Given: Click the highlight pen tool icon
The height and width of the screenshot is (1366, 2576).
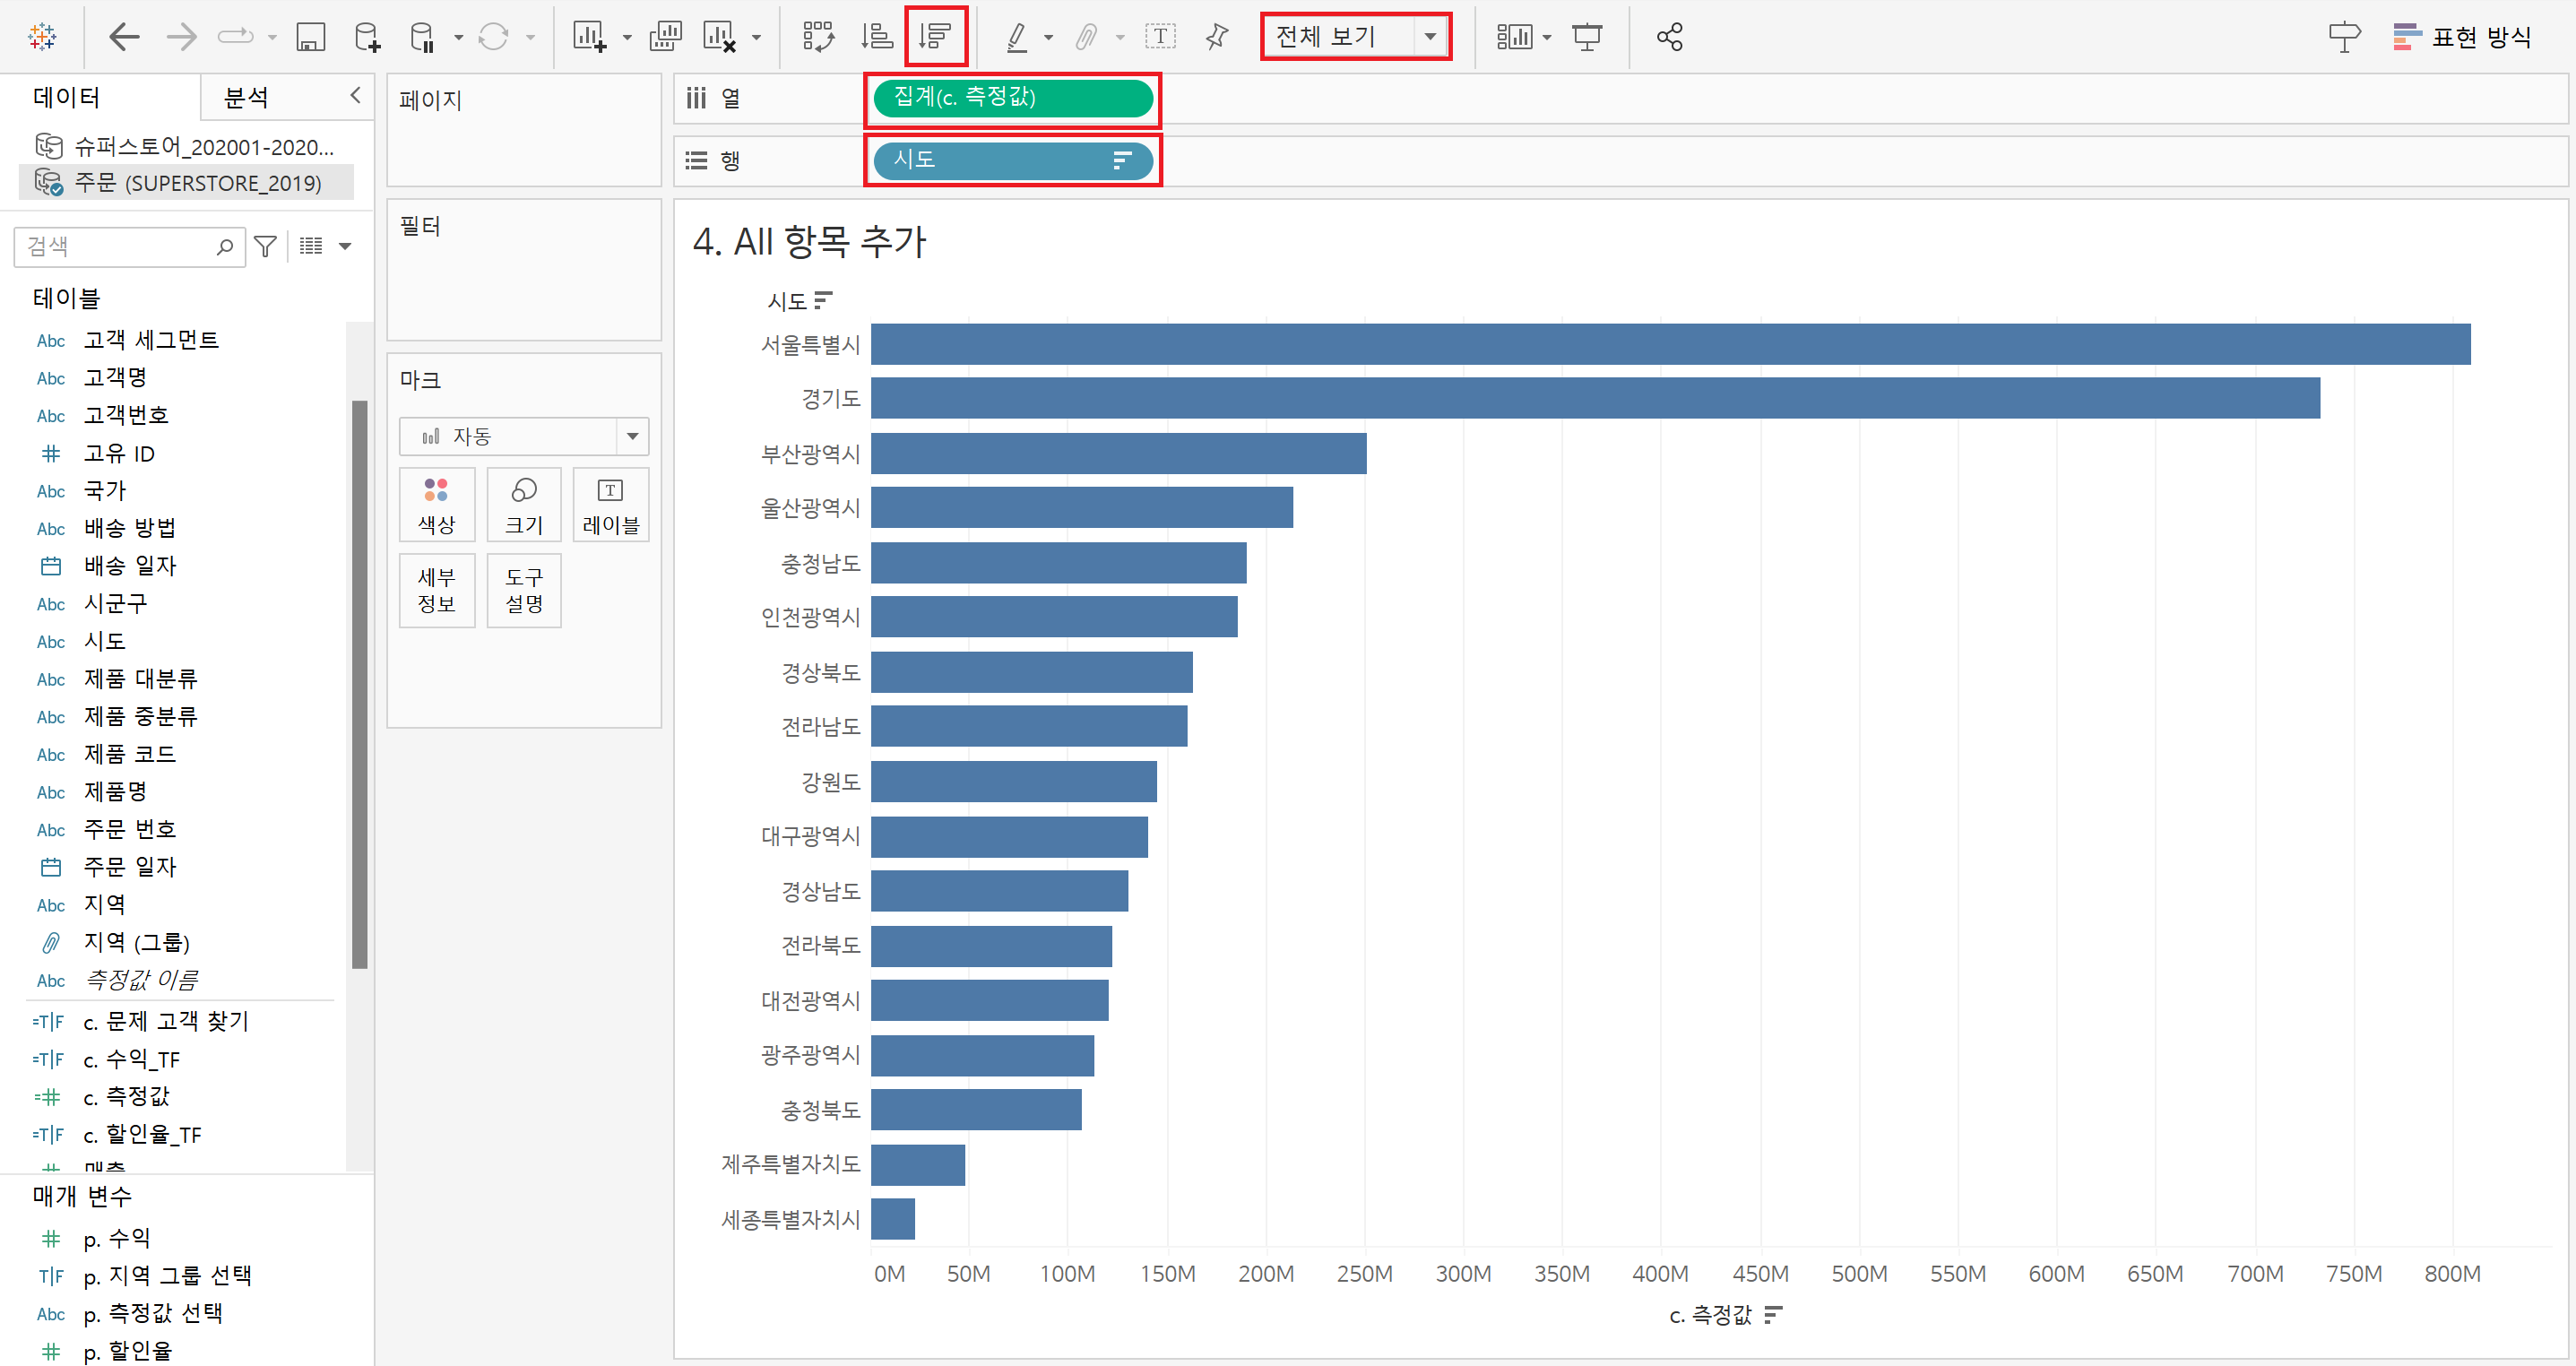Looking at the screenshot, I should (x=1016, y=37).
